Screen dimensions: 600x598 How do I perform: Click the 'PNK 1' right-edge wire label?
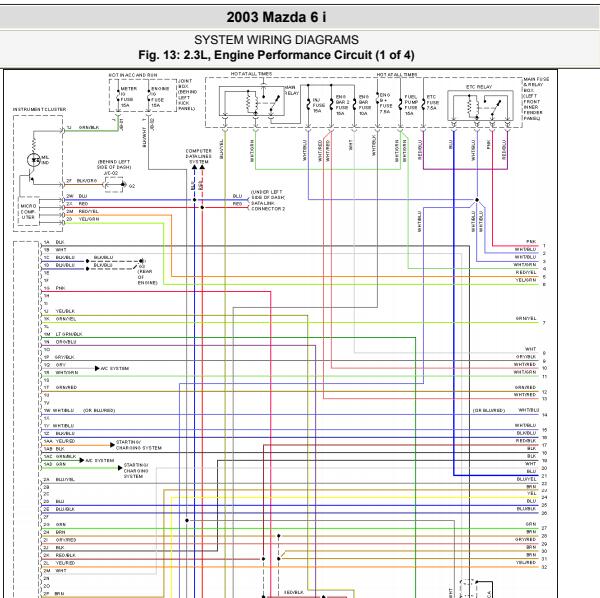[x=536, y=243]
